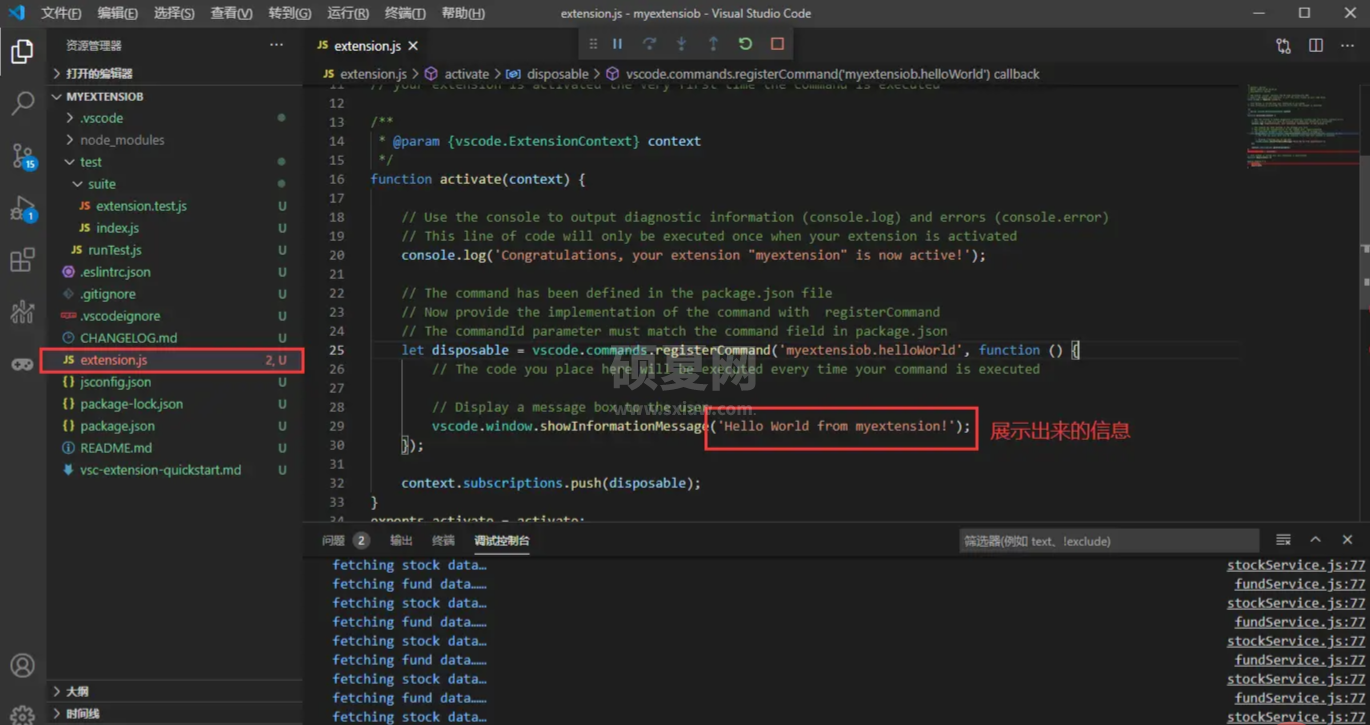This screenshot has height=725, width=1370.
Task: Expand the 大纲 outline section
Action: coord(175,691)
